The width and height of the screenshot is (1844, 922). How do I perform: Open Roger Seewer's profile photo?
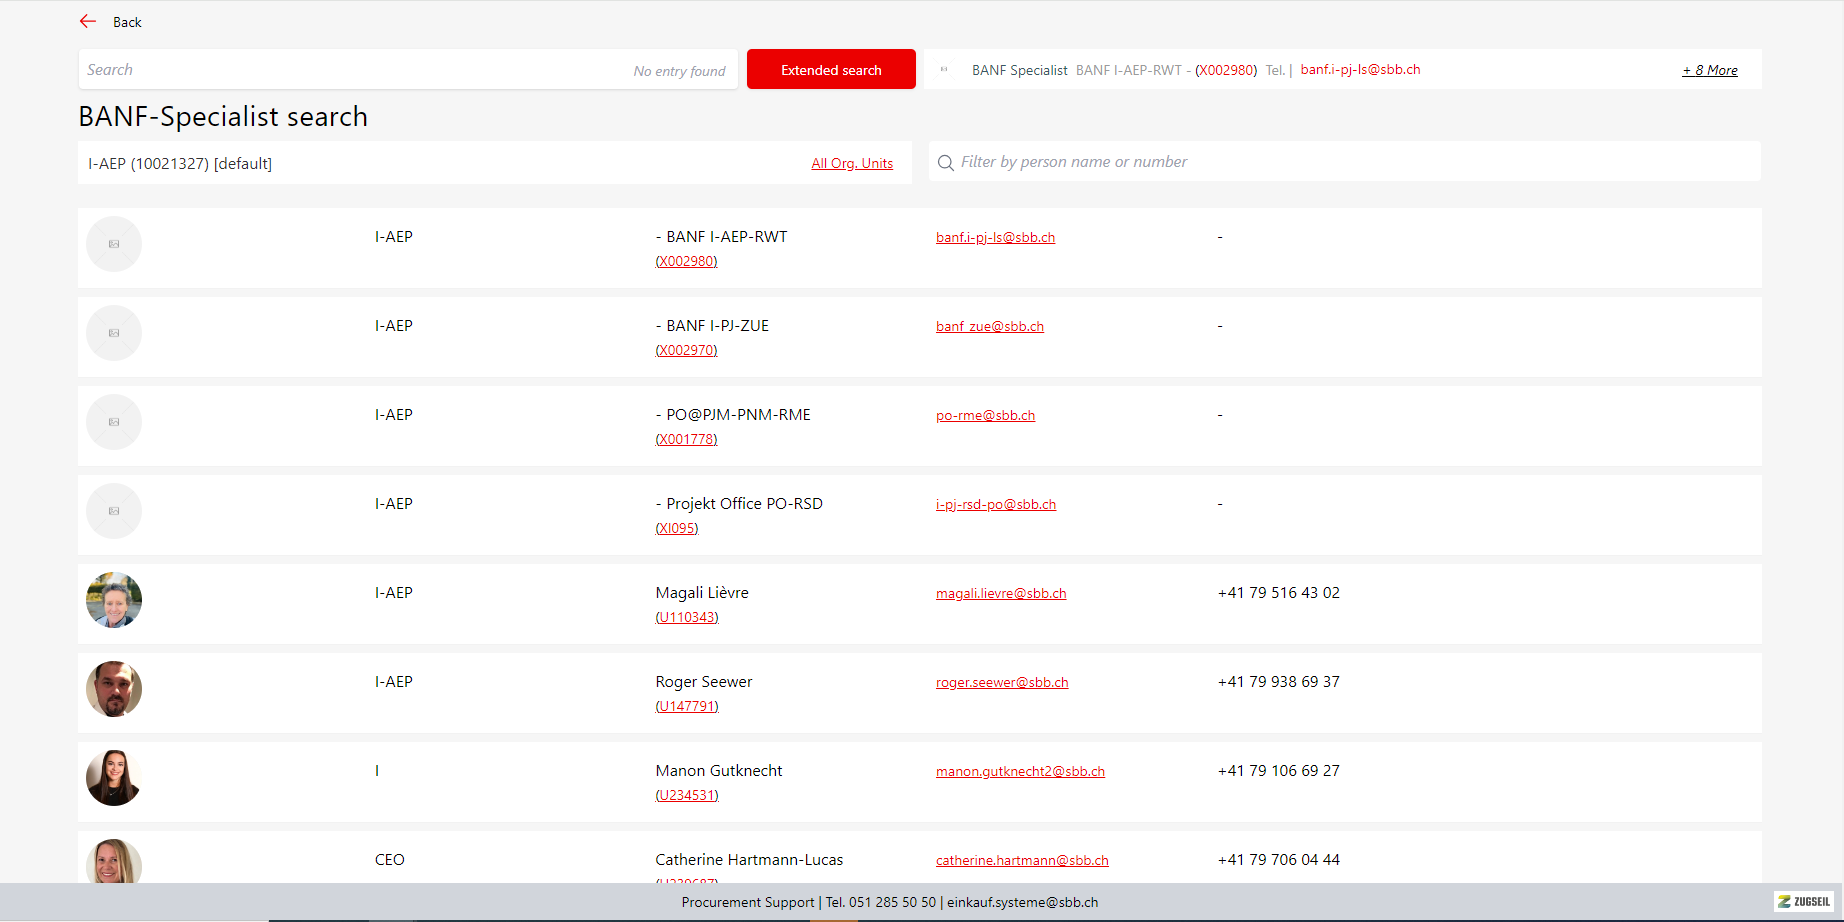tap(114, 689)
